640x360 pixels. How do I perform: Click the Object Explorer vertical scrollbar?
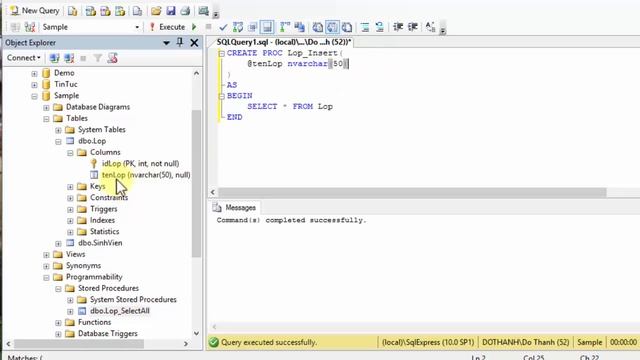click(x=196, y=184)
